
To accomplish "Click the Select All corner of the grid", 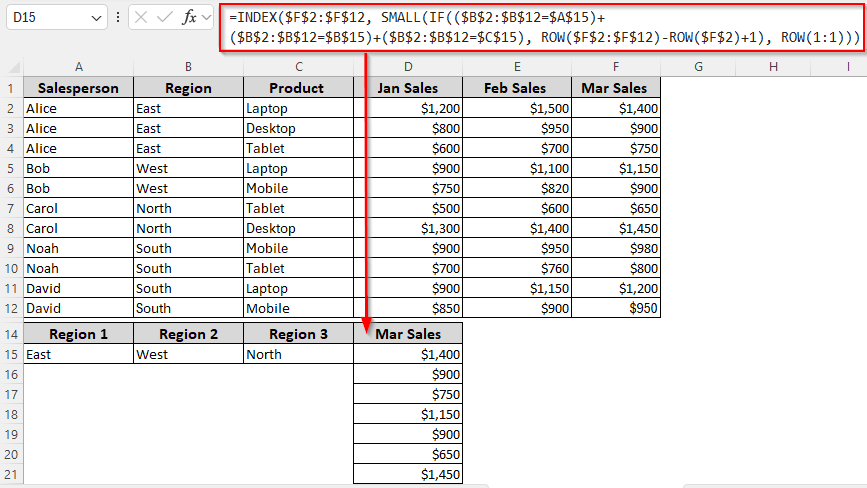I will 11,67.
